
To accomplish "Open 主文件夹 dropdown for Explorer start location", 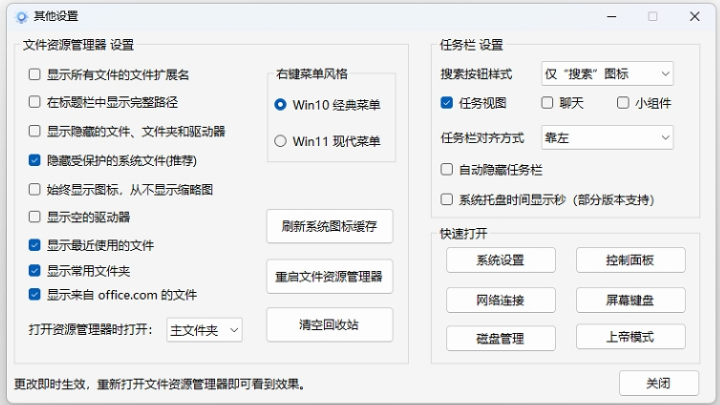I will (205, 330).
